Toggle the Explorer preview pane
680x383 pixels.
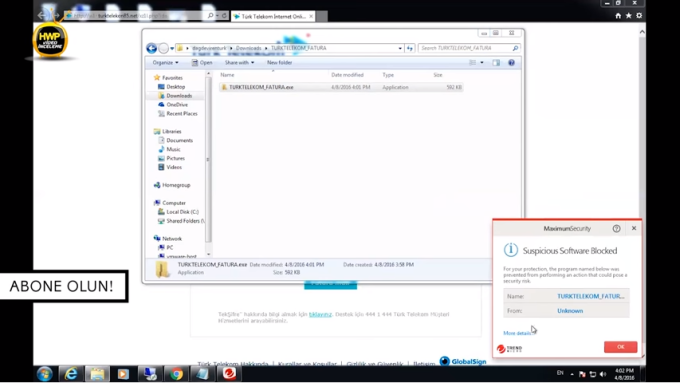pyautogui.click(x=496, y=63)
